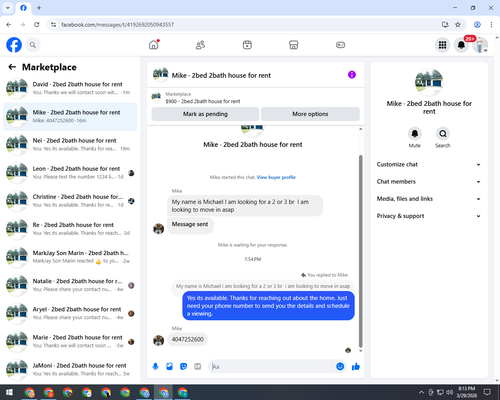Image resolution: width=500 pixels, height=400 pixels.
Task: Open Chrome three-dot menu
Action: [491, 25]
